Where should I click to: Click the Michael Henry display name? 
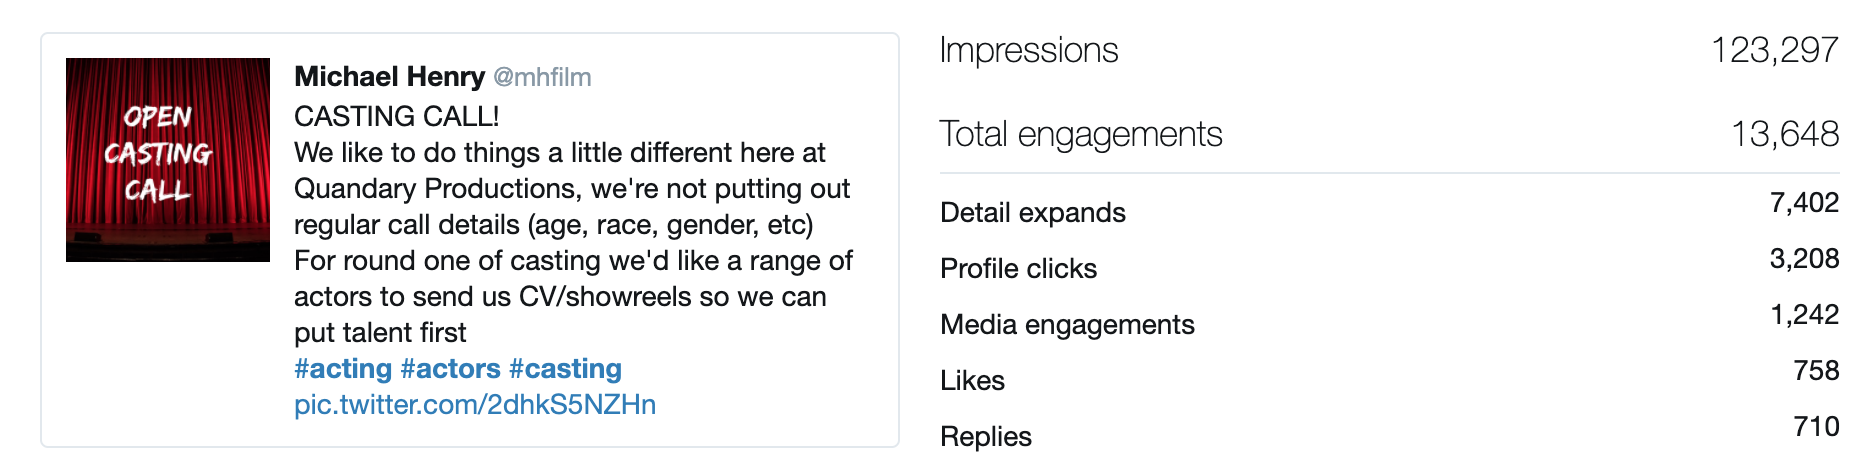coord(389,77)
